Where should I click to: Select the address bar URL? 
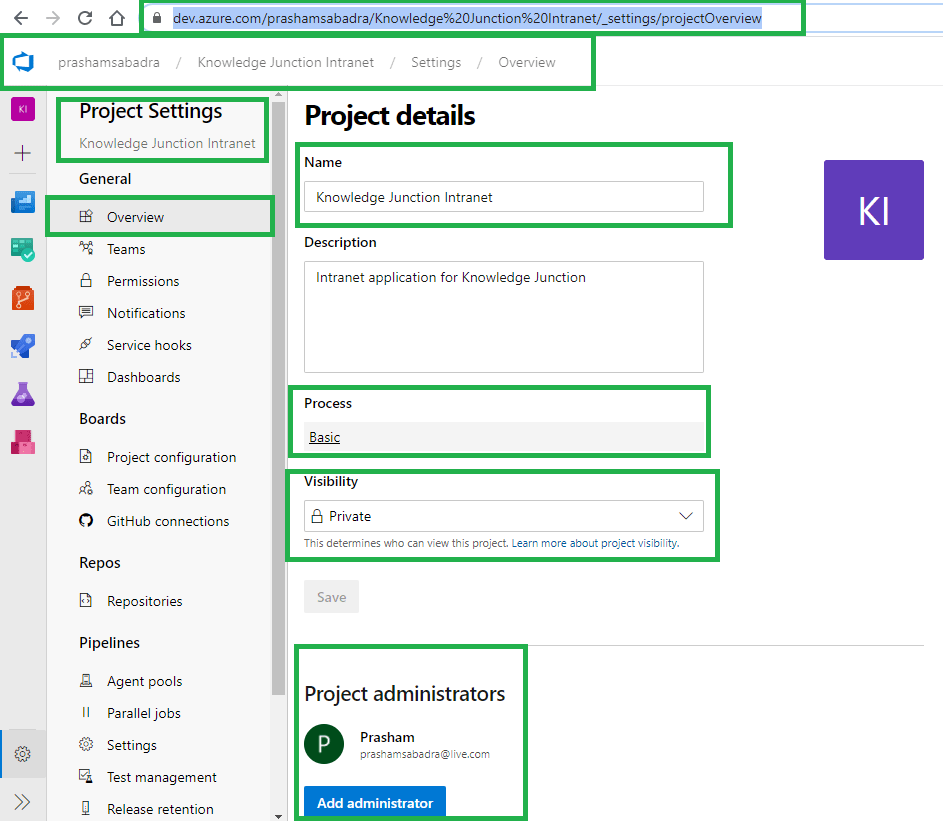click(467, 18)
